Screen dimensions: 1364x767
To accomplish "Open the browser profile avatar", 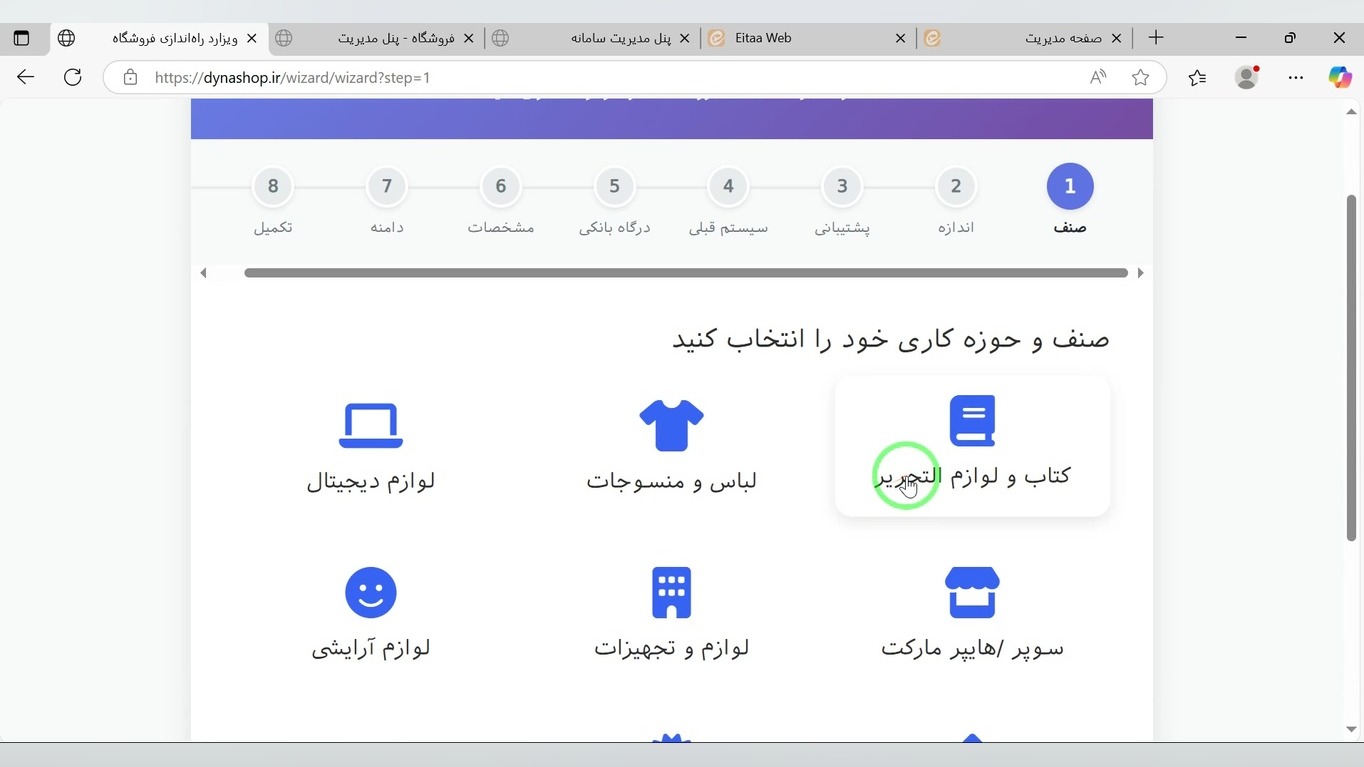I will pyautogui.click(x=1246, y=77).
